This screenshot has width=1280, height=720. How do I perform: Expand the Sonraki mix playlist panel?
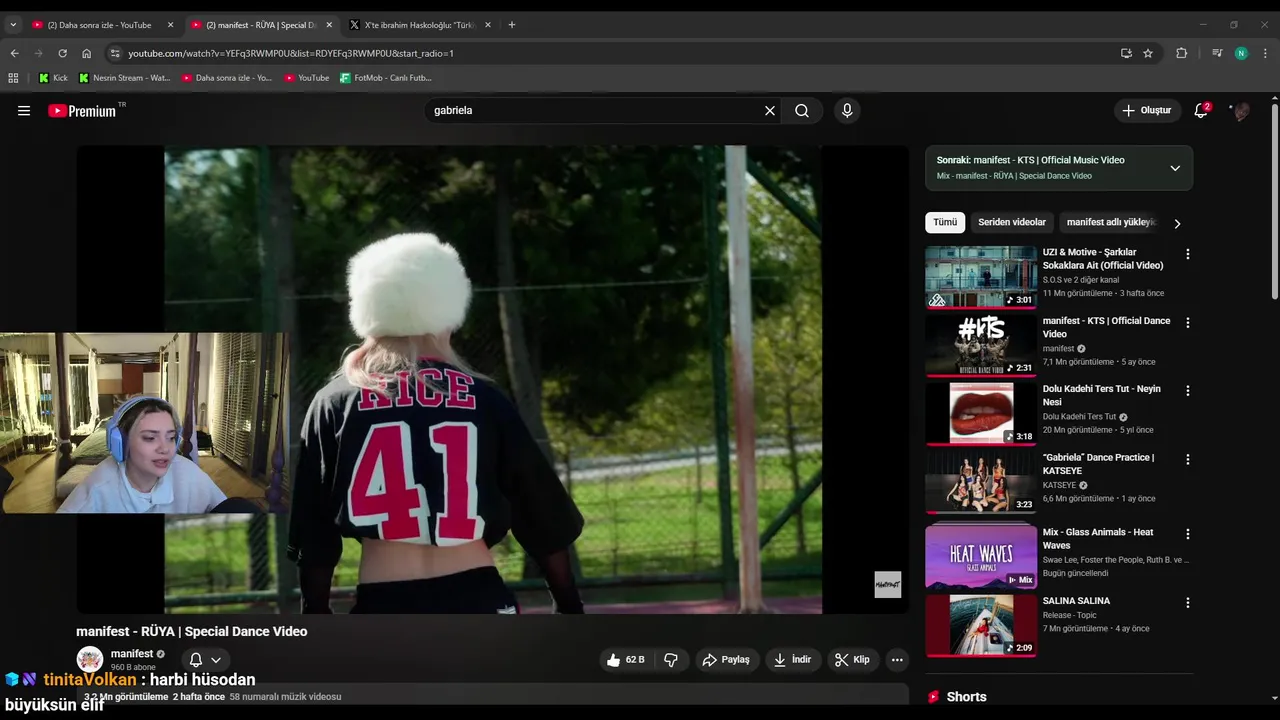1175,168
